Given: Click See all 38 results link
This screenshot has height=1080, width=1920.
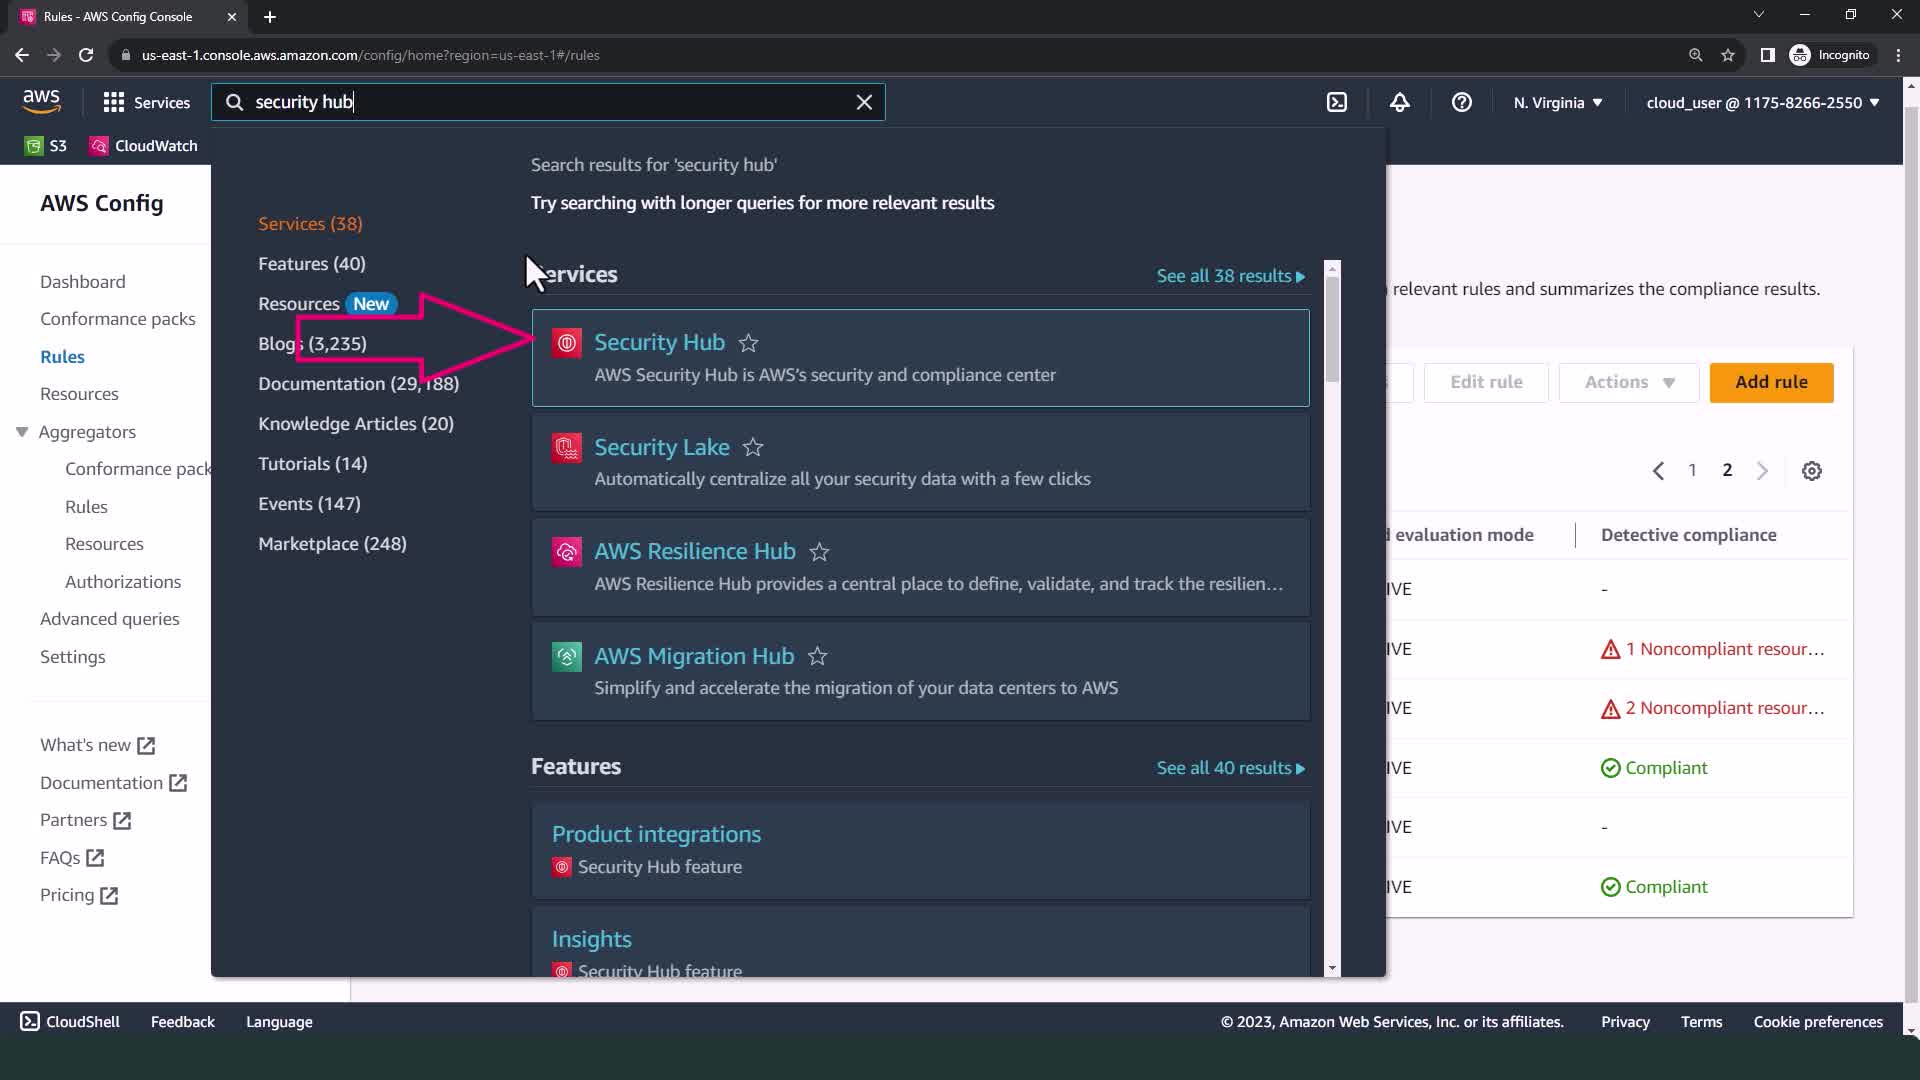Looking at the screenshot, I should point(1230,276).
